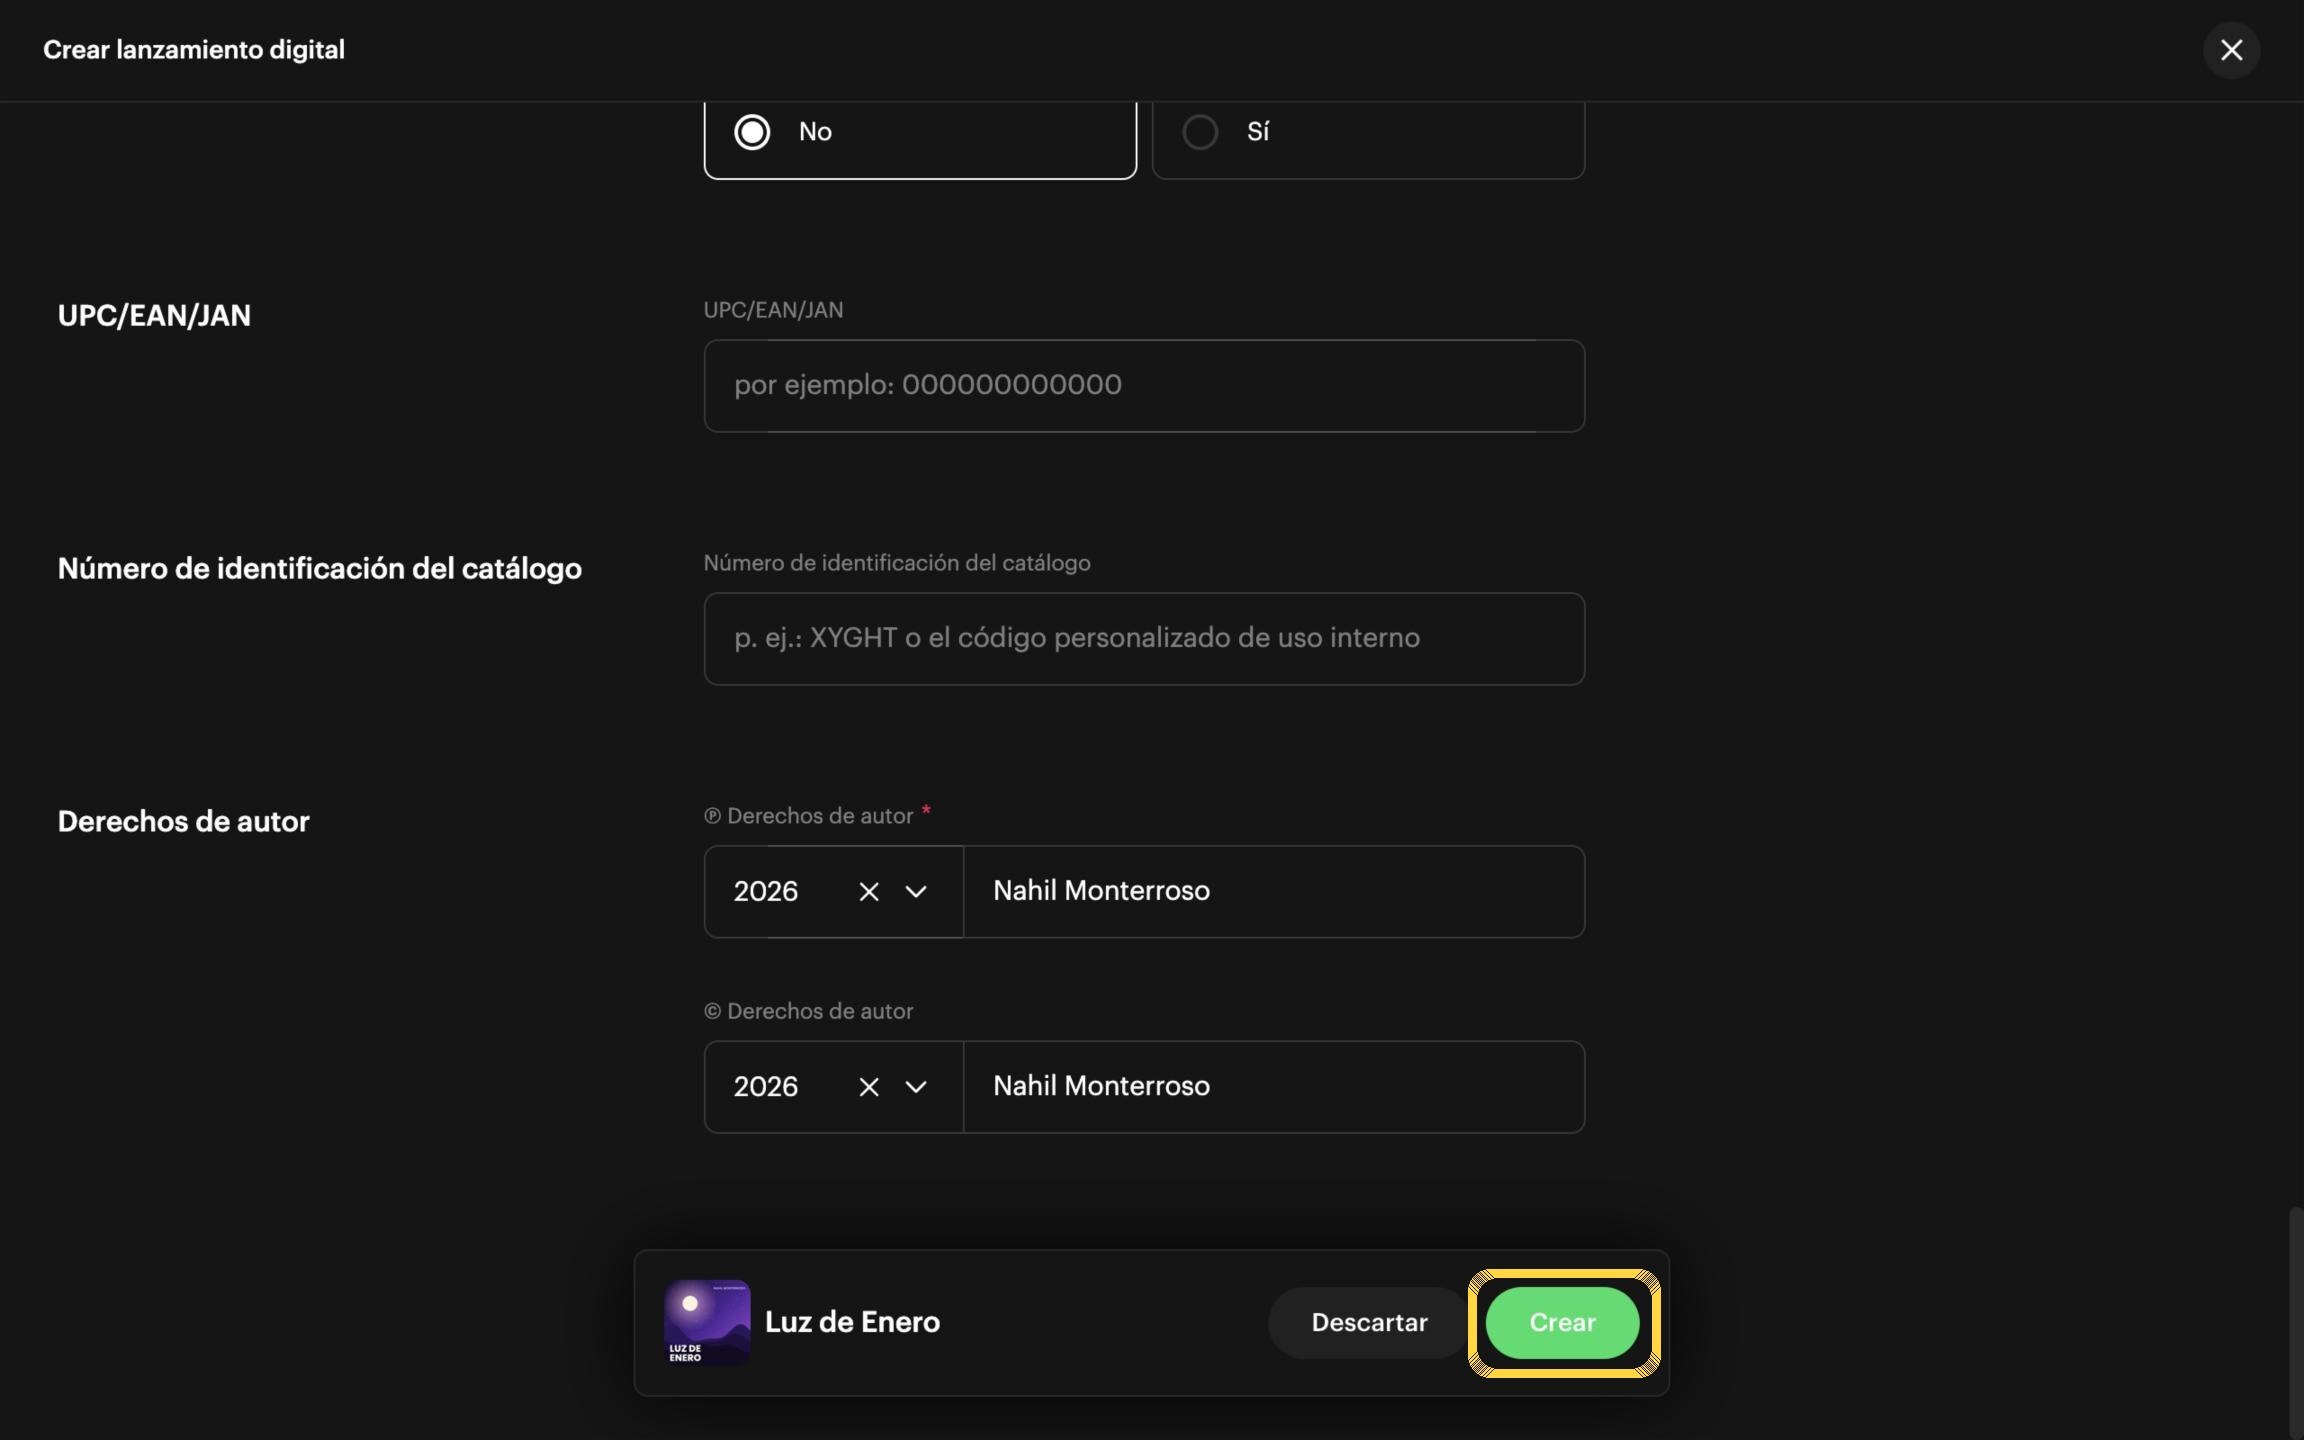Click the ℗ Derechos de autor label

[x=808, y=816]
